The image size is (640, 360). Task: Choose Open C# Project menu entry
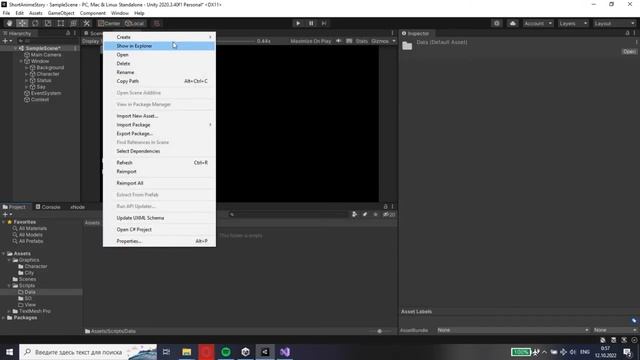point(159,229)
